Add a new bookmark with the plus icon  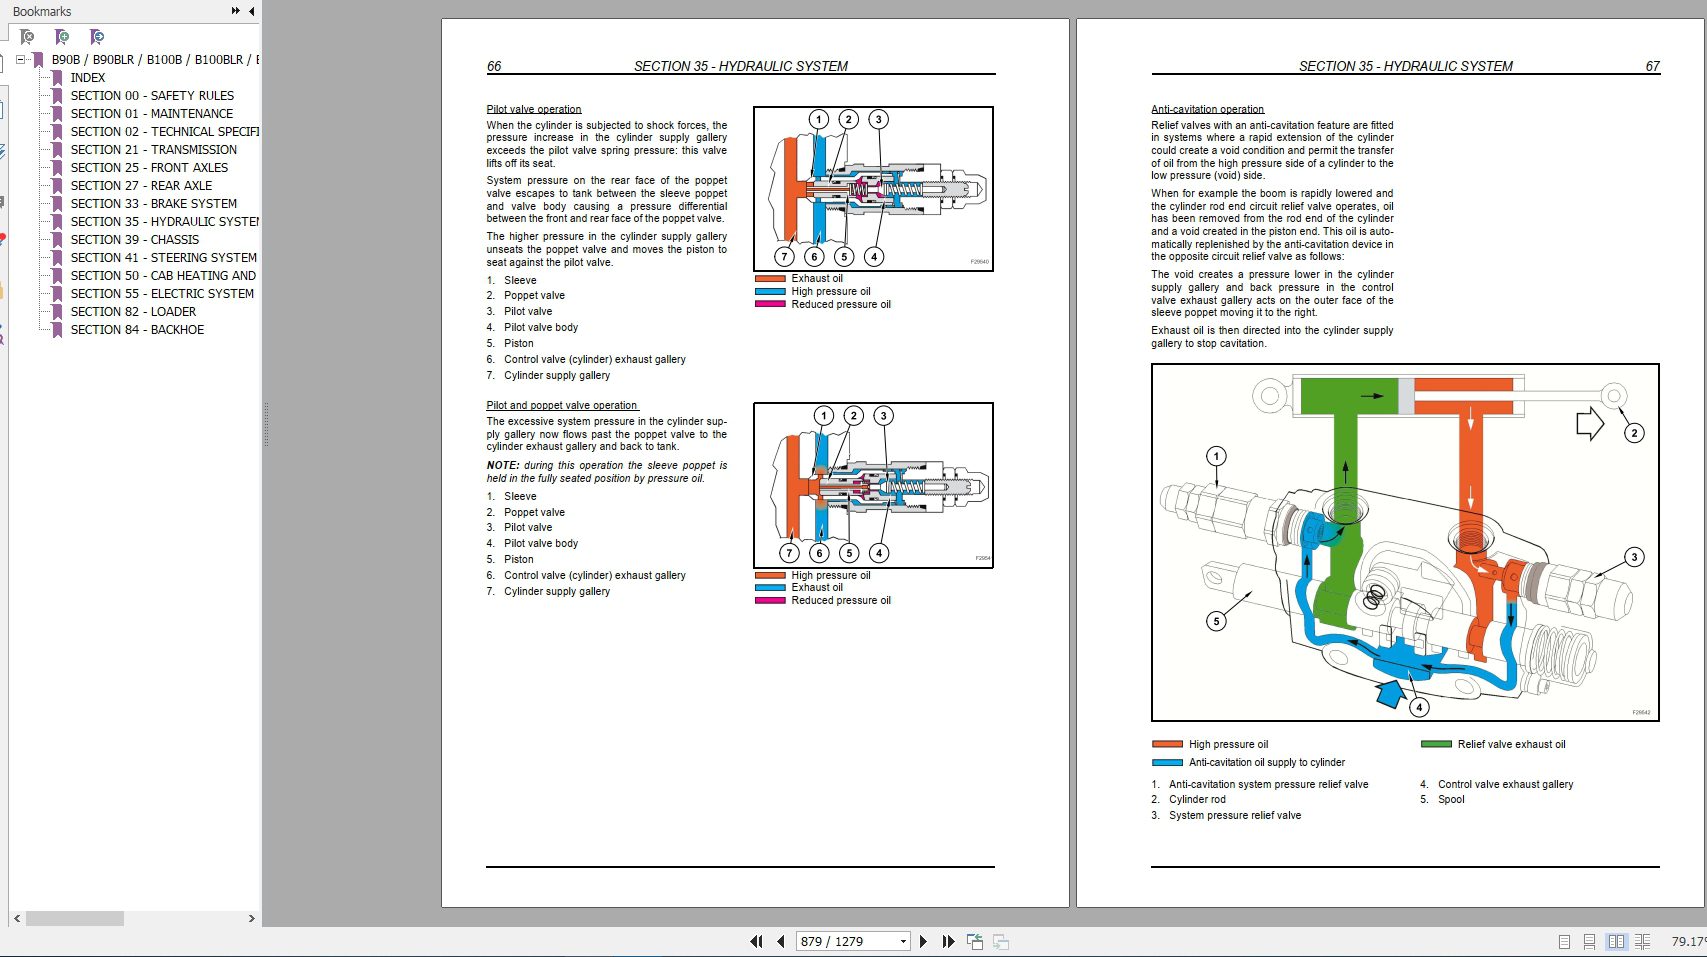61,37
